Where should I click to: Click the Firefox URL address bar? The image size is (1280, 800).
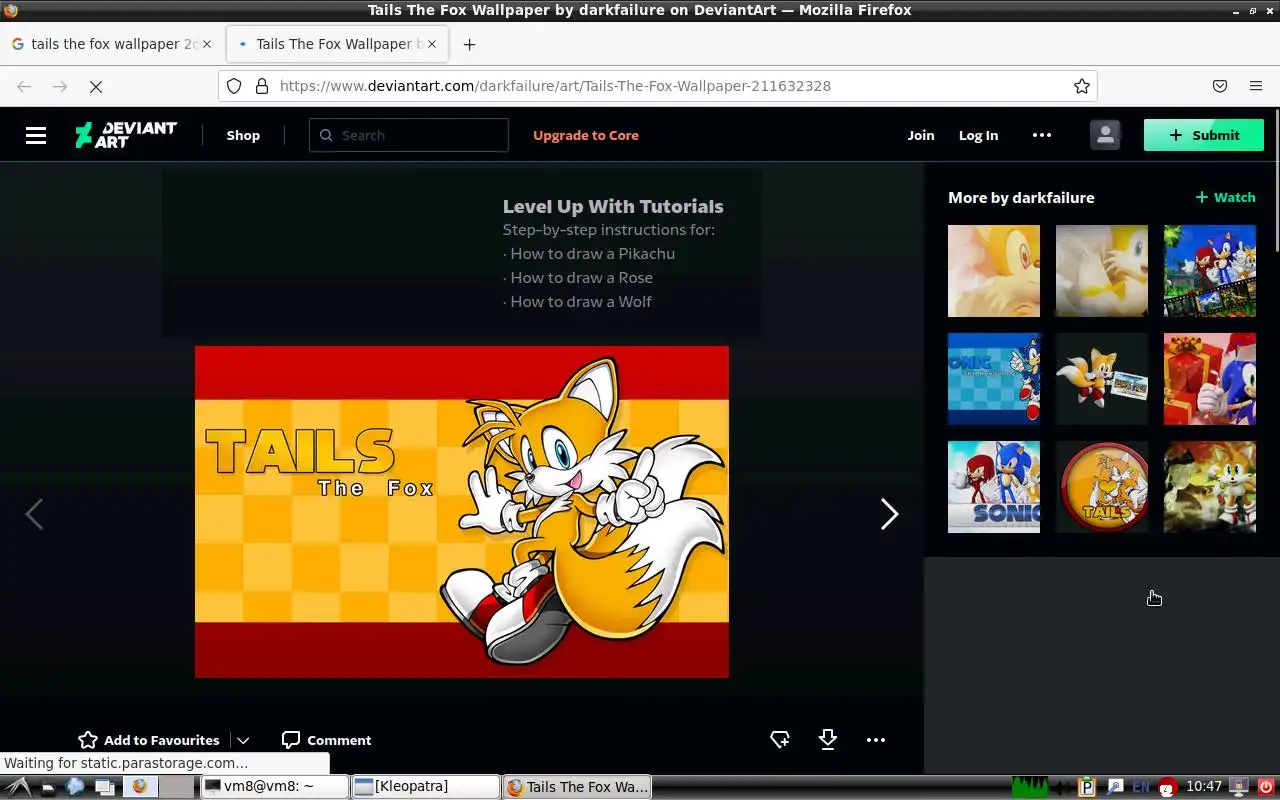(658, 86)
